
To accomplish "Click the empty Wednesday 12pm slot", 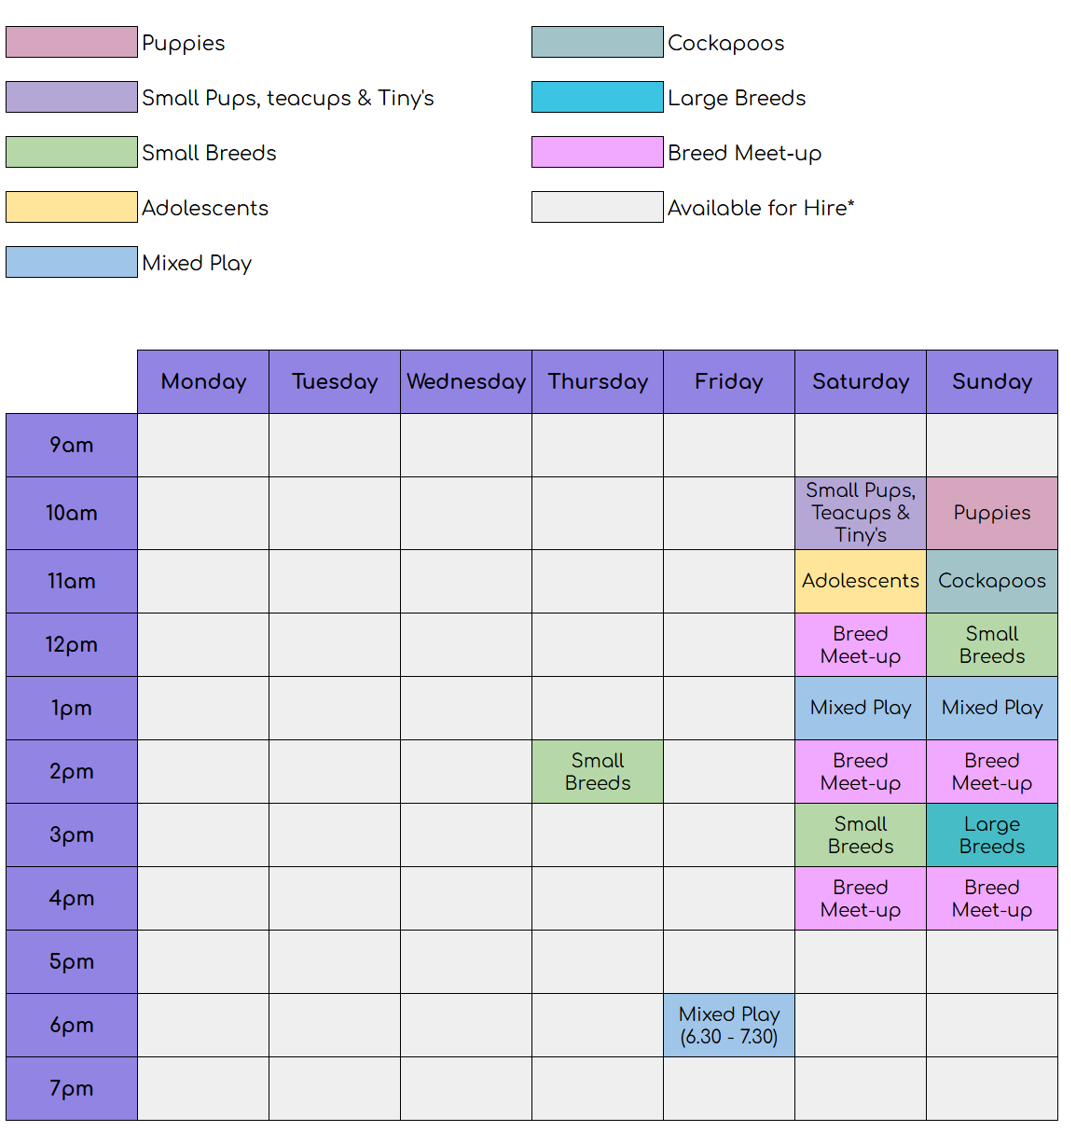I will tap(466, 645).
